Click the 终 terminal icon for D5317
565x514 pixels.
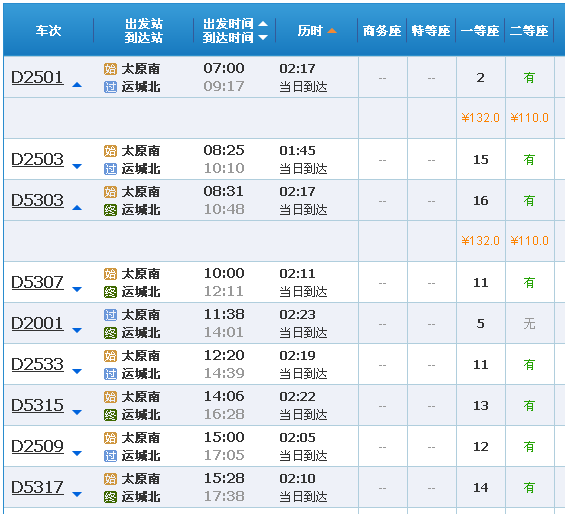coord(110,497)
